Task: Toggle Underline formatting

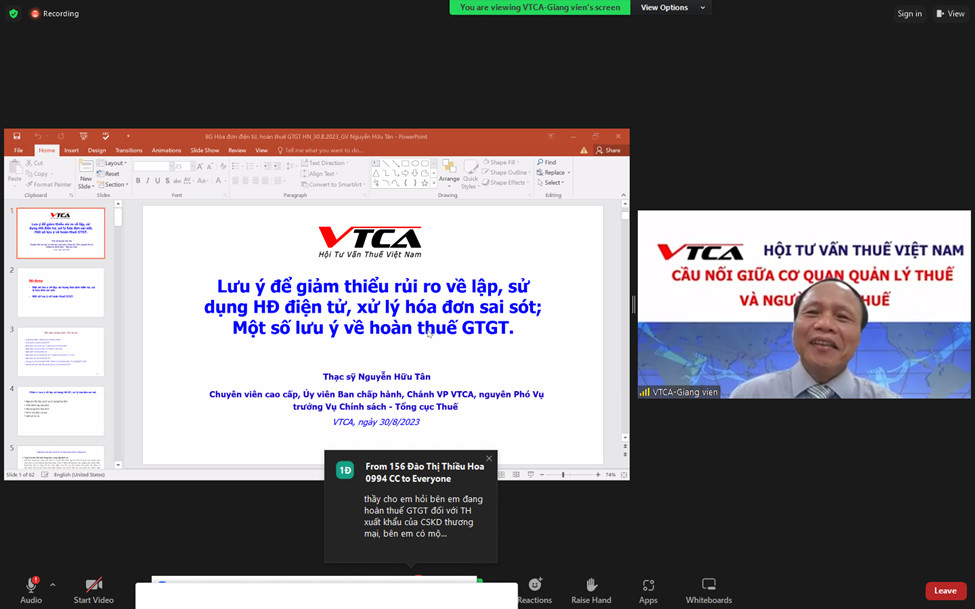Action: (x=157, y=181)
